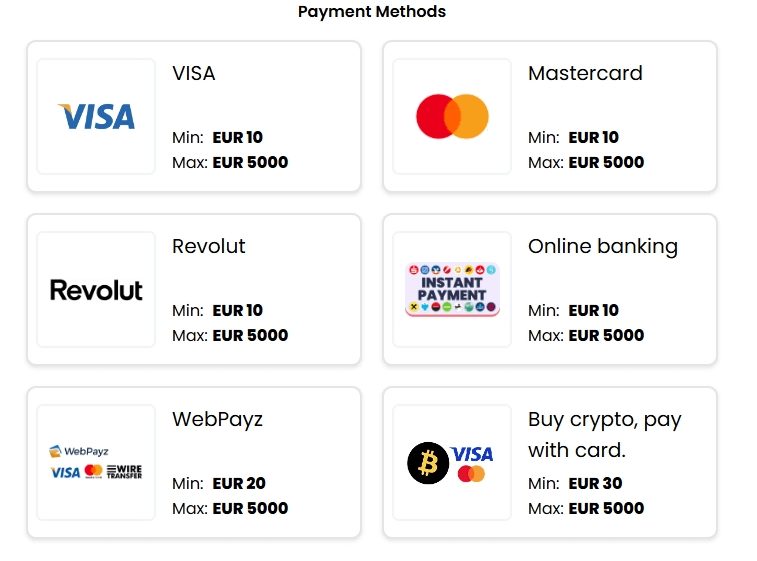Viewport: 757px width, 561px height.
Task: Click the Revolut logo
Action: pos(96,290)
